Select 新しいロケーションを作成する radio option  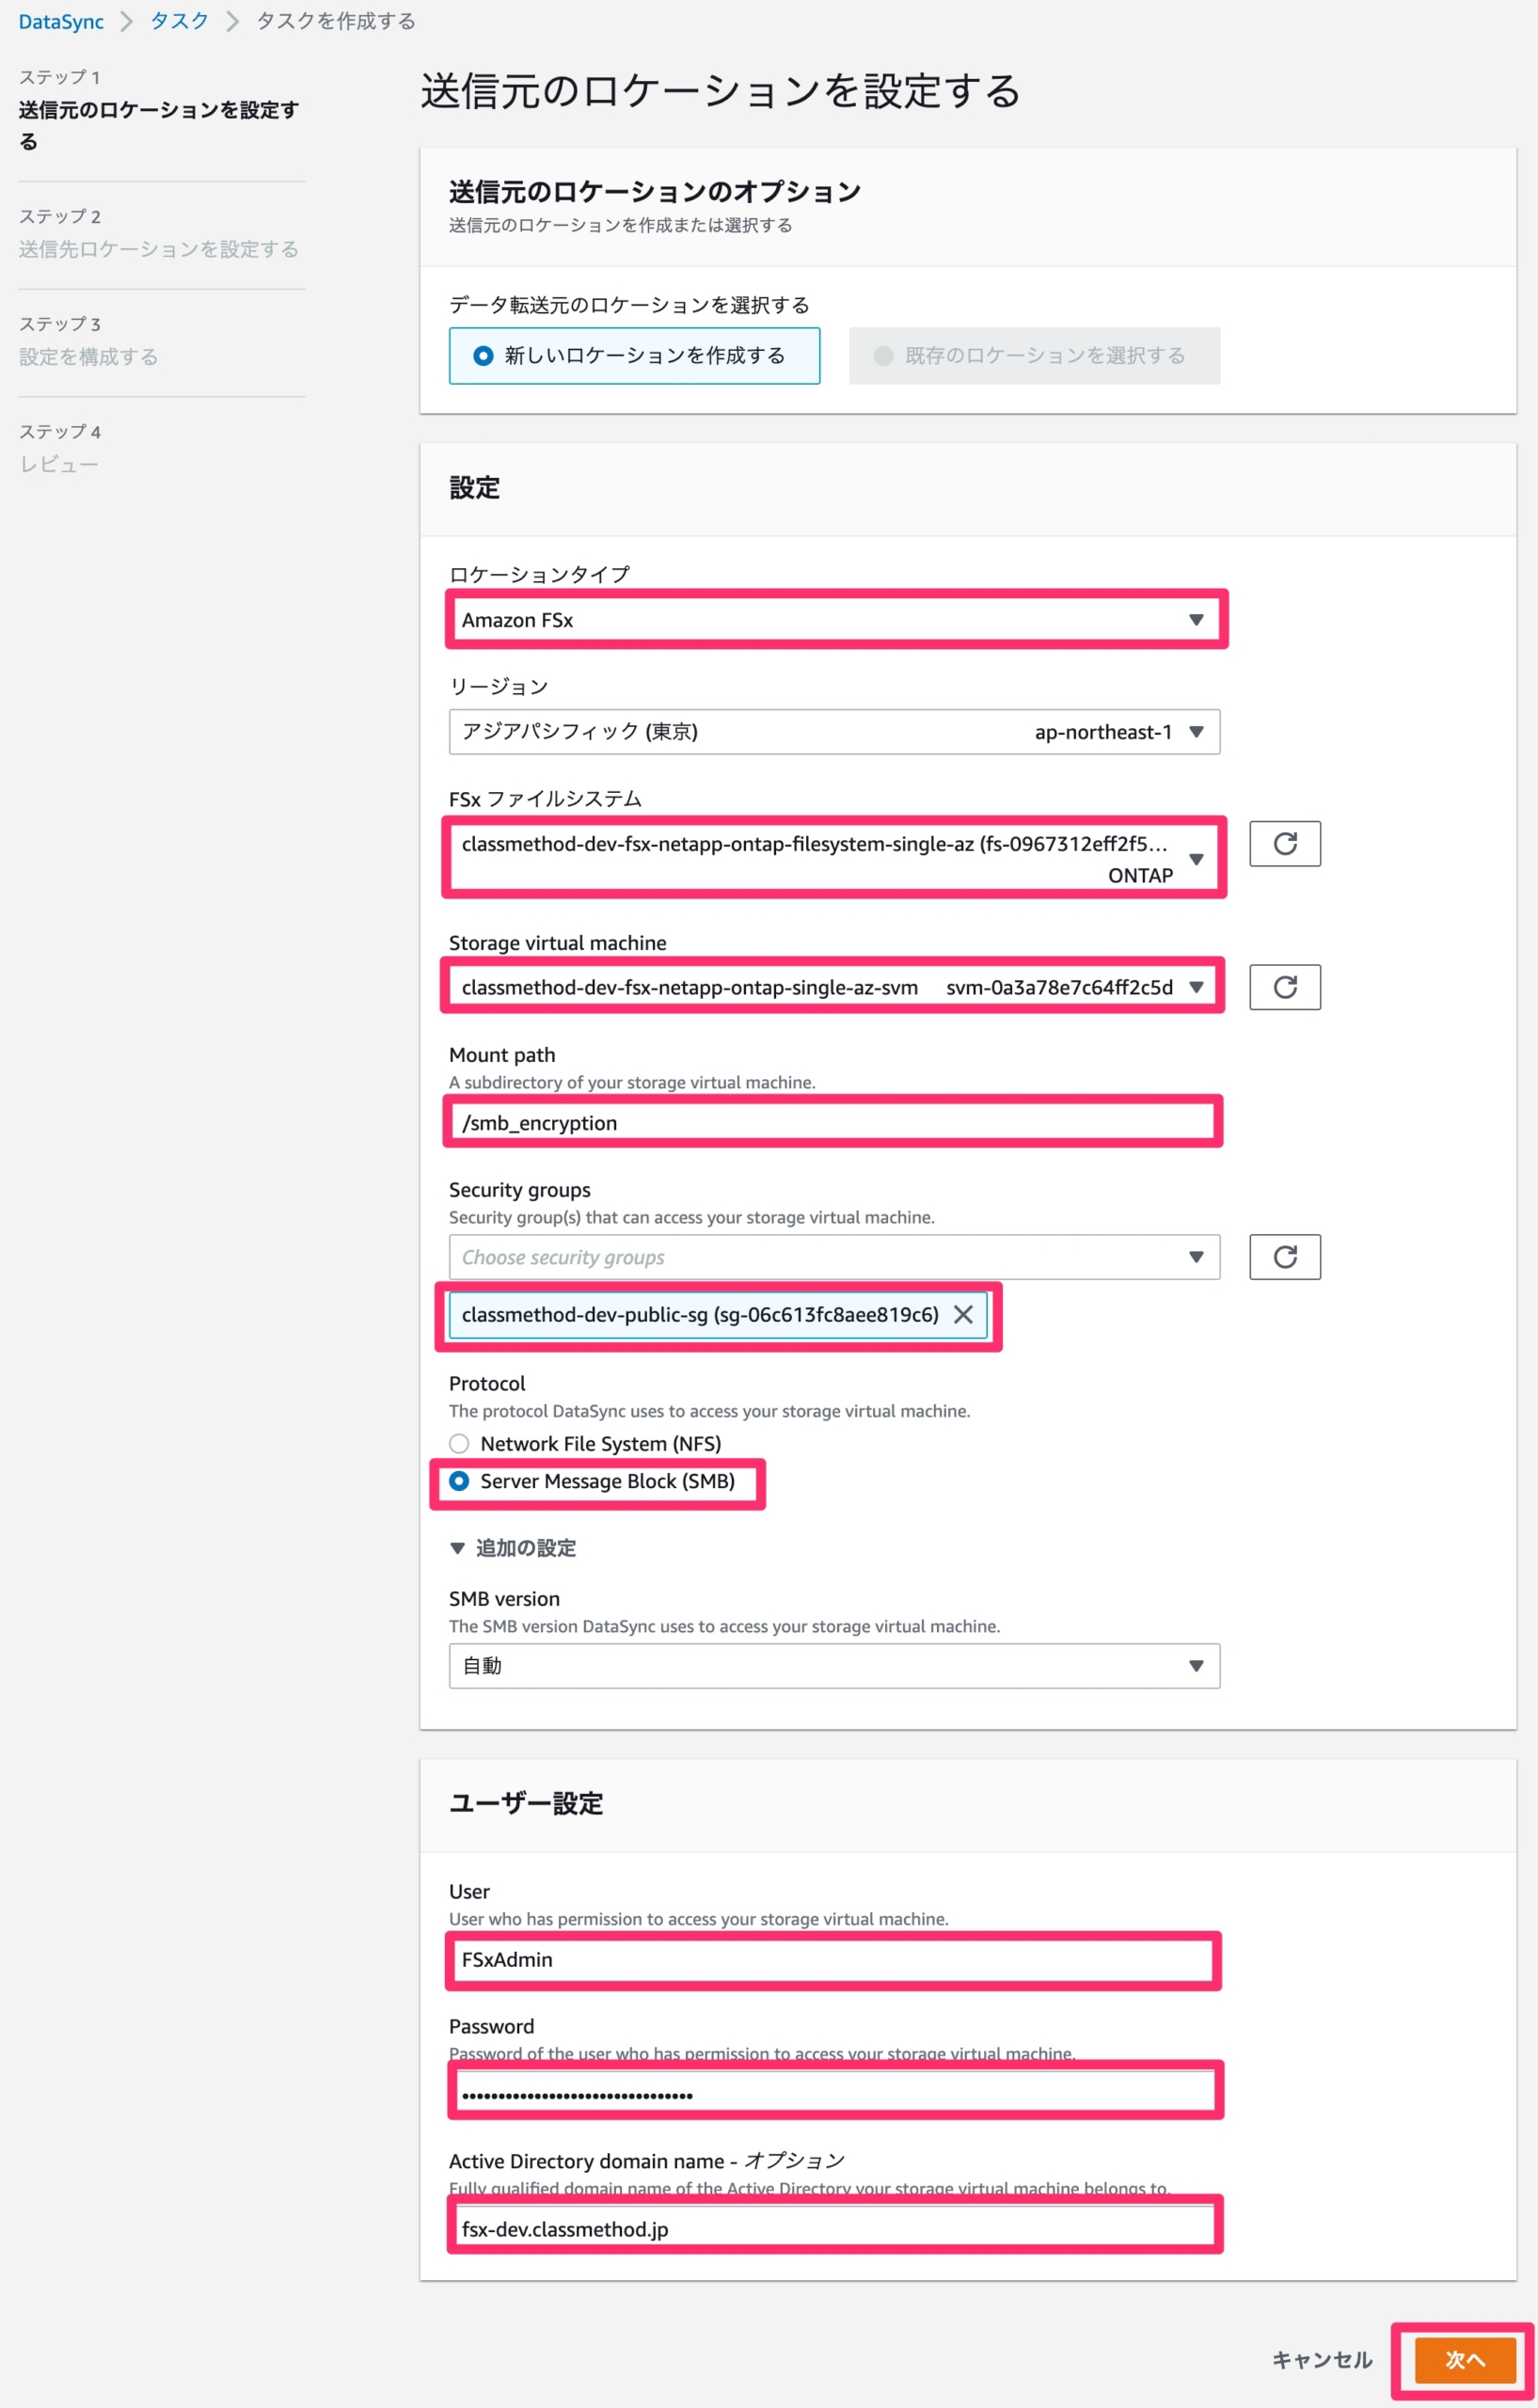pos(634,355)
